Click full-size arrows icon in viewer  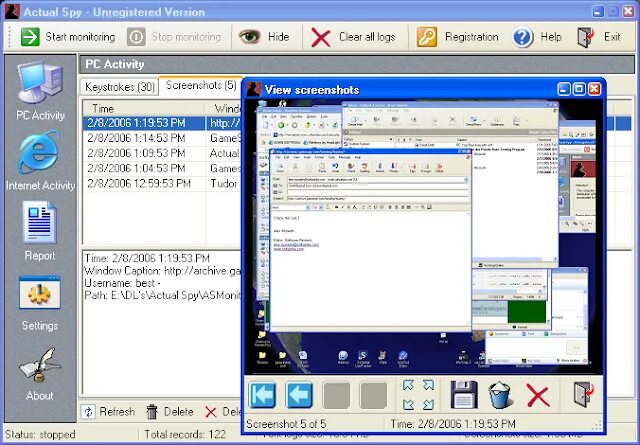click(418, 395)
